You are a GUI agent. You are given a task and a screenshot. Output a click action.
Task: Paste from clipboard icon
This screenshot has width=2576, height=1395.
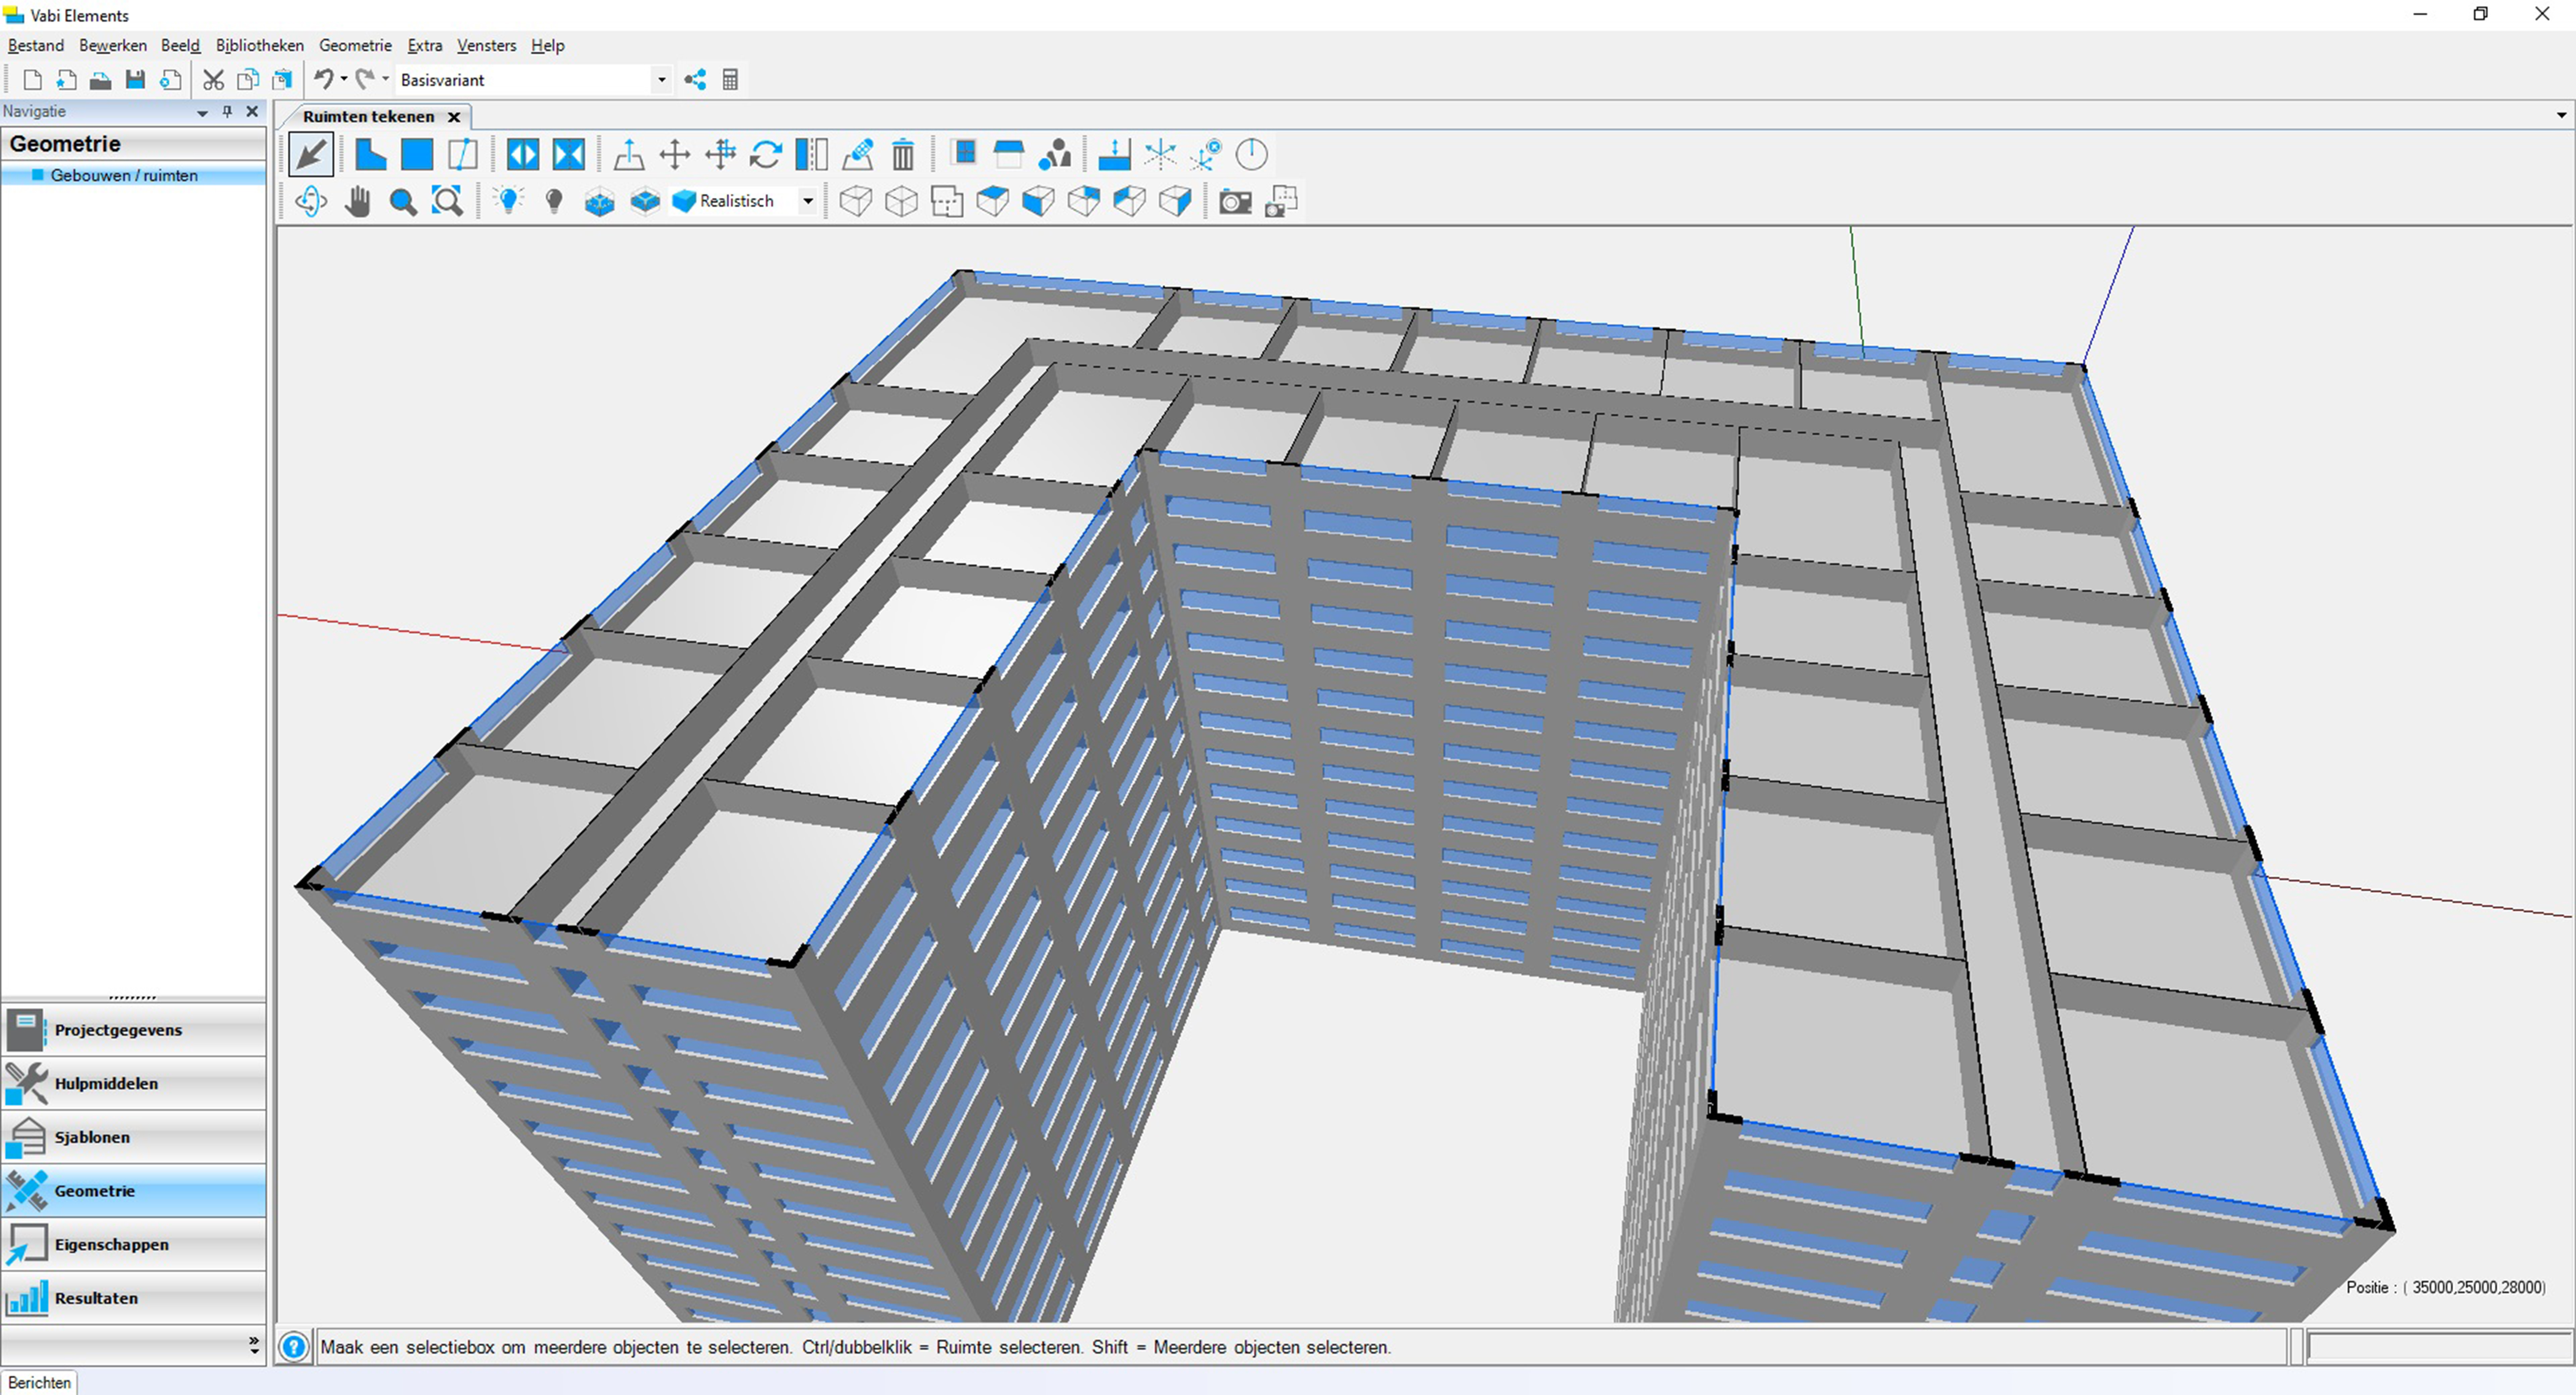[x=282, y=80]
